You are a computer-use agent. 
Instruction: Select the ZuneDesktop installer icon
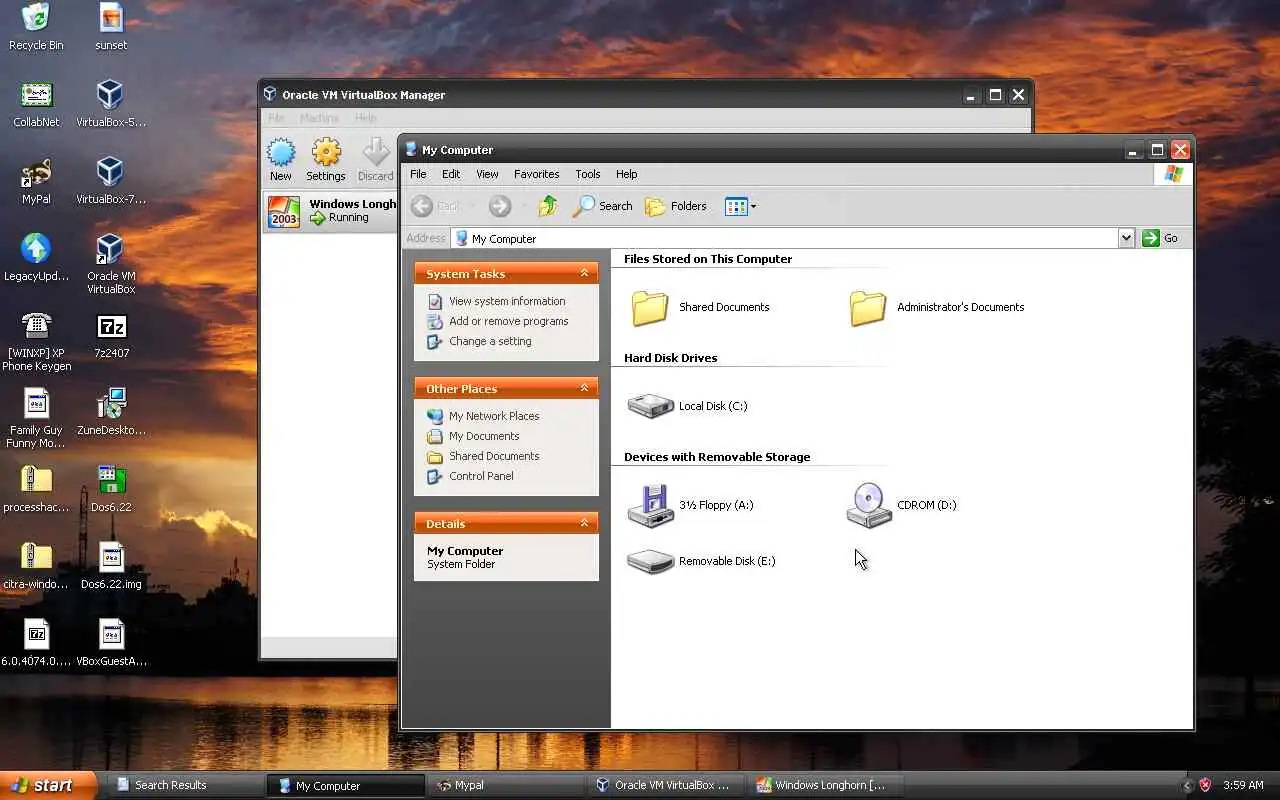[x=111, y=412]
